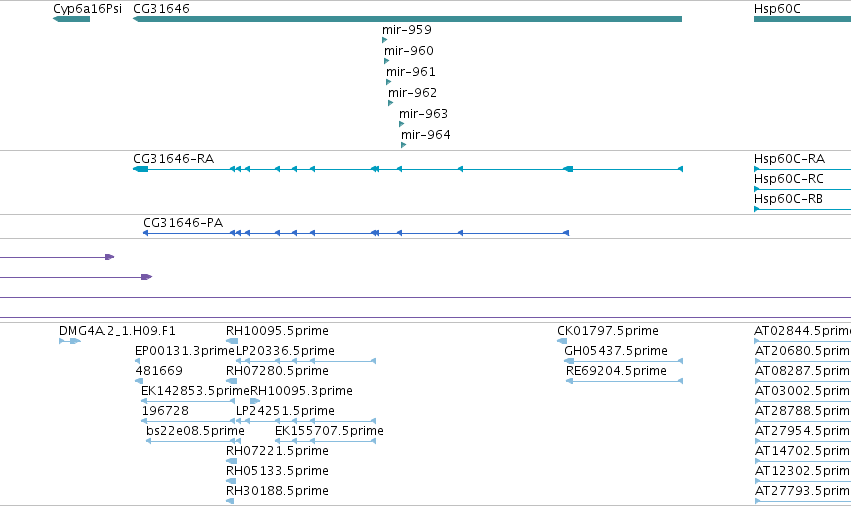The height and width of the screenshot is (506, 851).
Task: Click the CG31646 gene label
Action: point(161,9)
